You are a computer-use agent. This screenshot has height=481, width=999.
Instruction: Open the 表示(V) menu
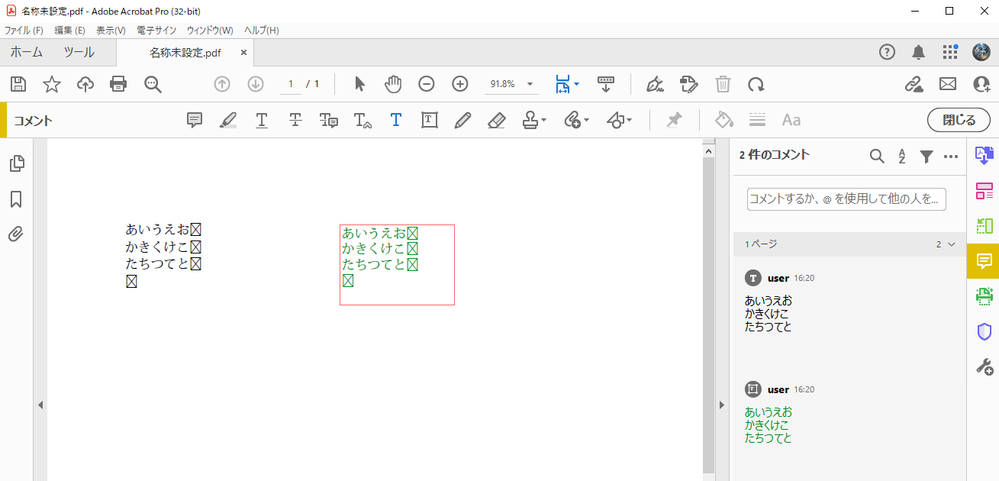[x=111, y=31]
